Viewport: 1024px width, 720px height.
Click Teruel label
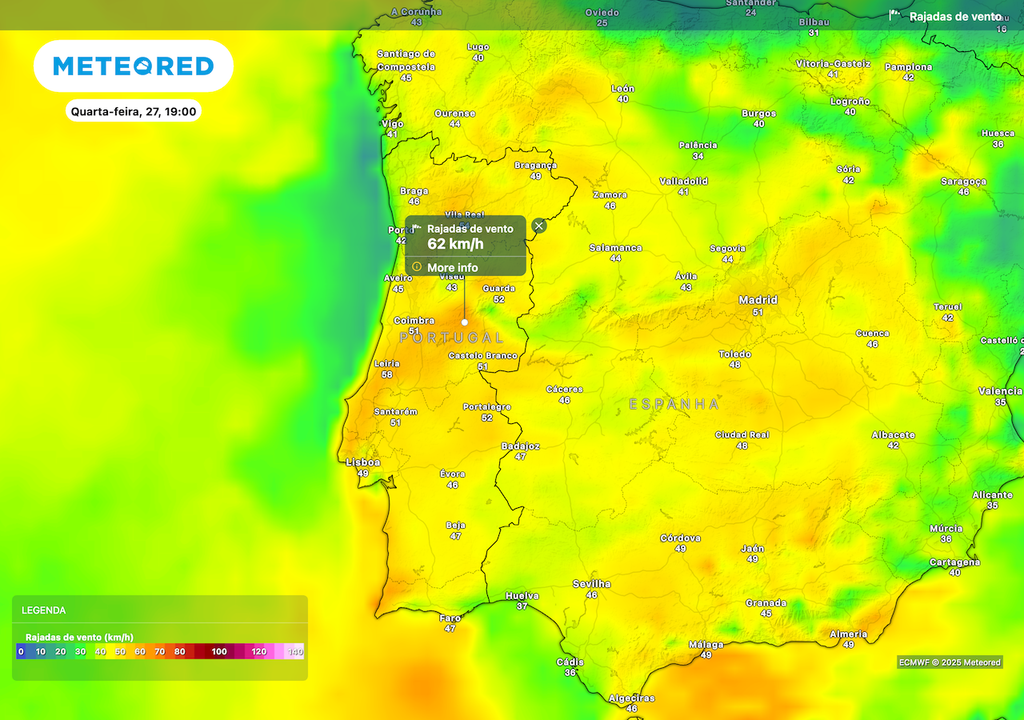click(x=948, y=307)
